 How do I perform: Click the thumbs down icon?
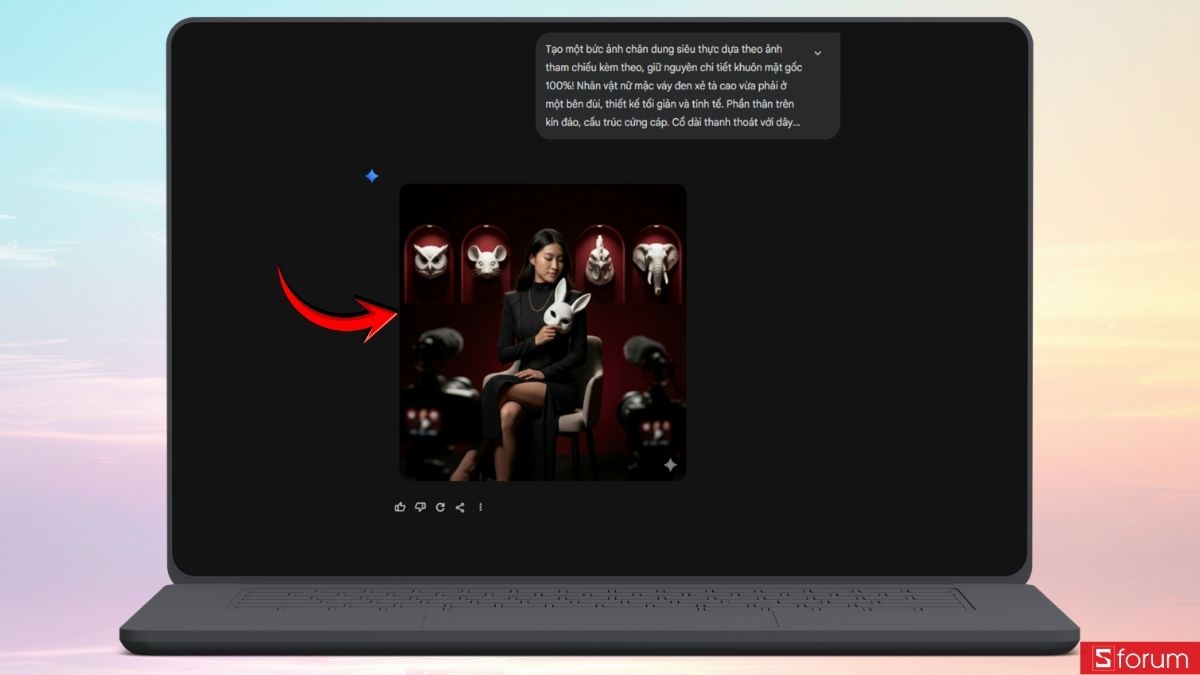pyautogui.click(x=420, y=507)
